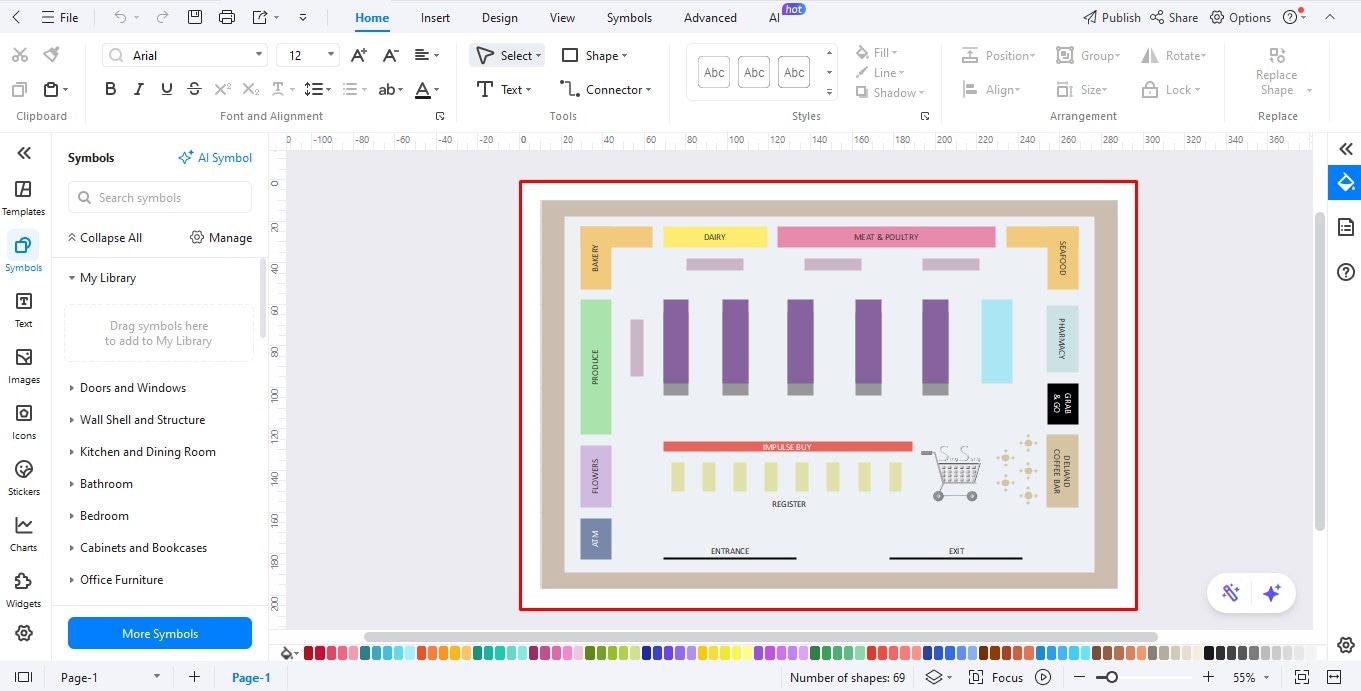This screenshot has width=1361, height=691.
Task: Open the Stickers sidebar panel
Action: [24, 478]
